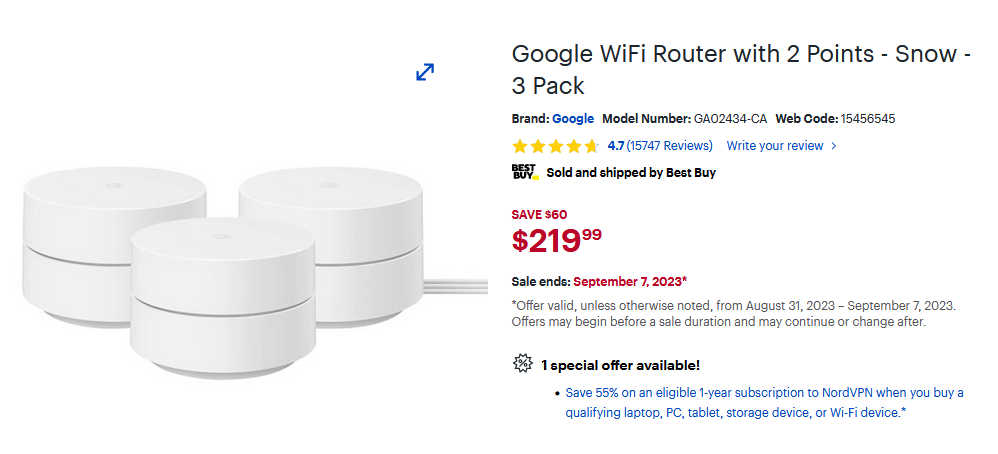Open the NordVPN 55% savings offer link
998x454 pixels.
pos(764,402)
